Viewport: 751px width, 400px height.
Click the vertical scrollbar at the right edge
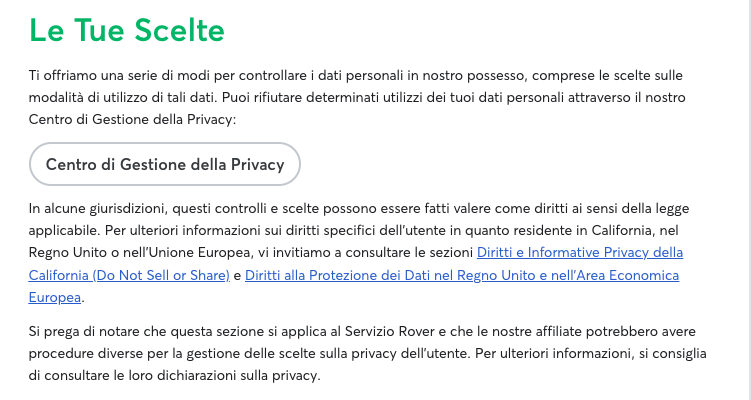point(748,200)
